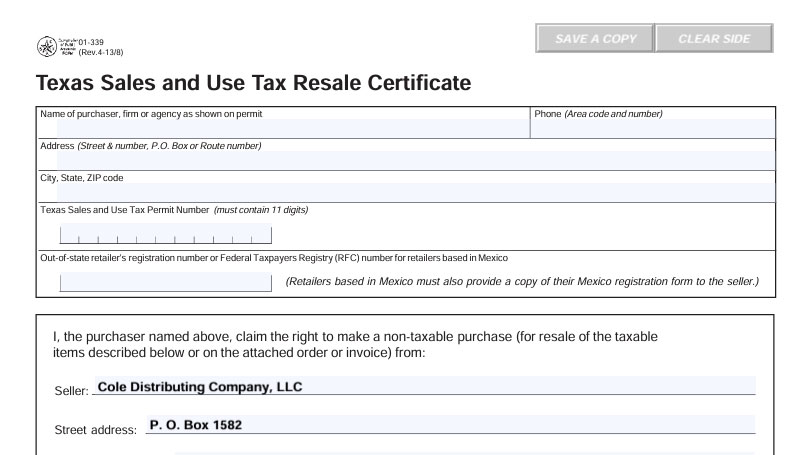Viewport: 808px width, 455px height.
Task: Click into the Address street and number field
Action: coord(415,160)
